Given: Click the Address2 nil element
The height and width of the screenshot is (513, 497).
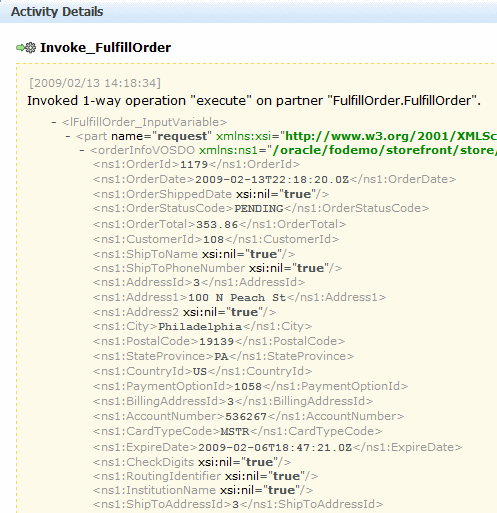Looking at the screenshot, I should 184,312.
